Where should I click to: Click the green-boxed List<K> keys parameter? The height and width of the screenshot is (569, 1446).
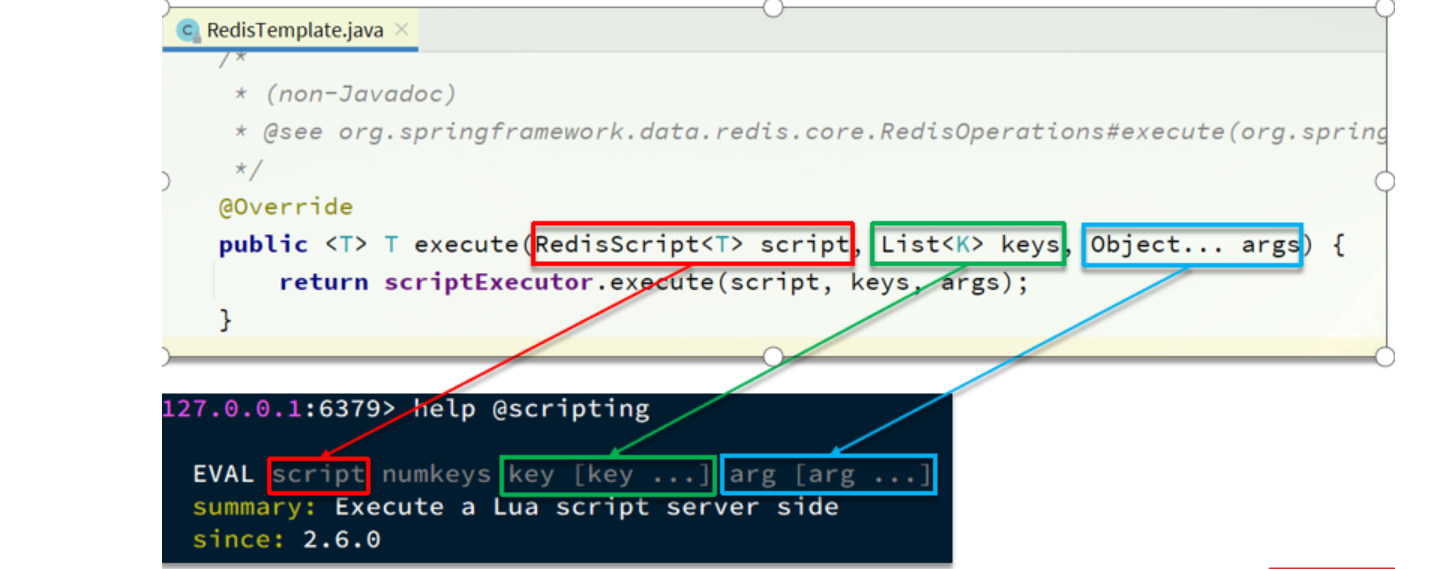click(x=967, y=244)
